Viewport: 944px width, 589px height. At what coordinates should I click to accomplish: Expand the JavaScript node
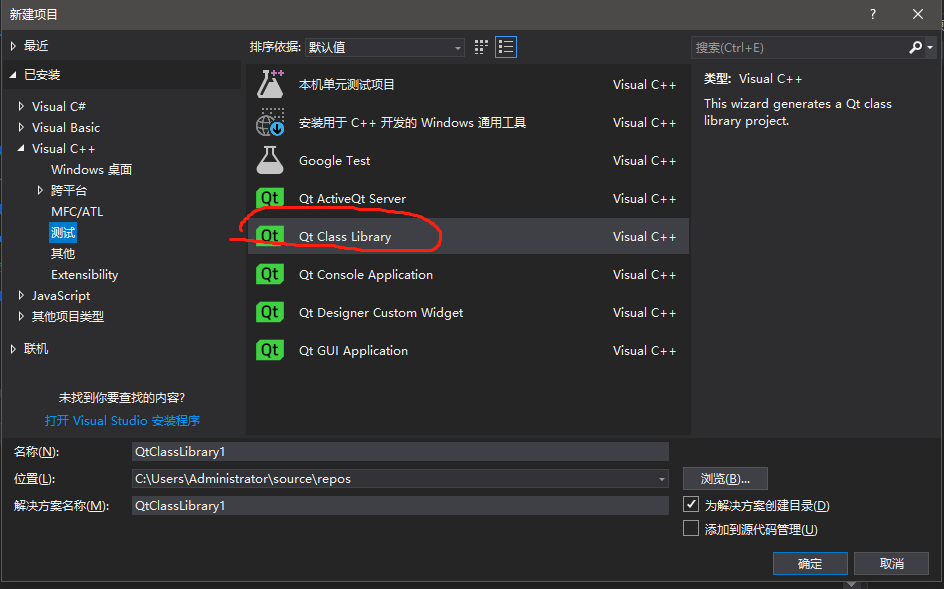21,295
